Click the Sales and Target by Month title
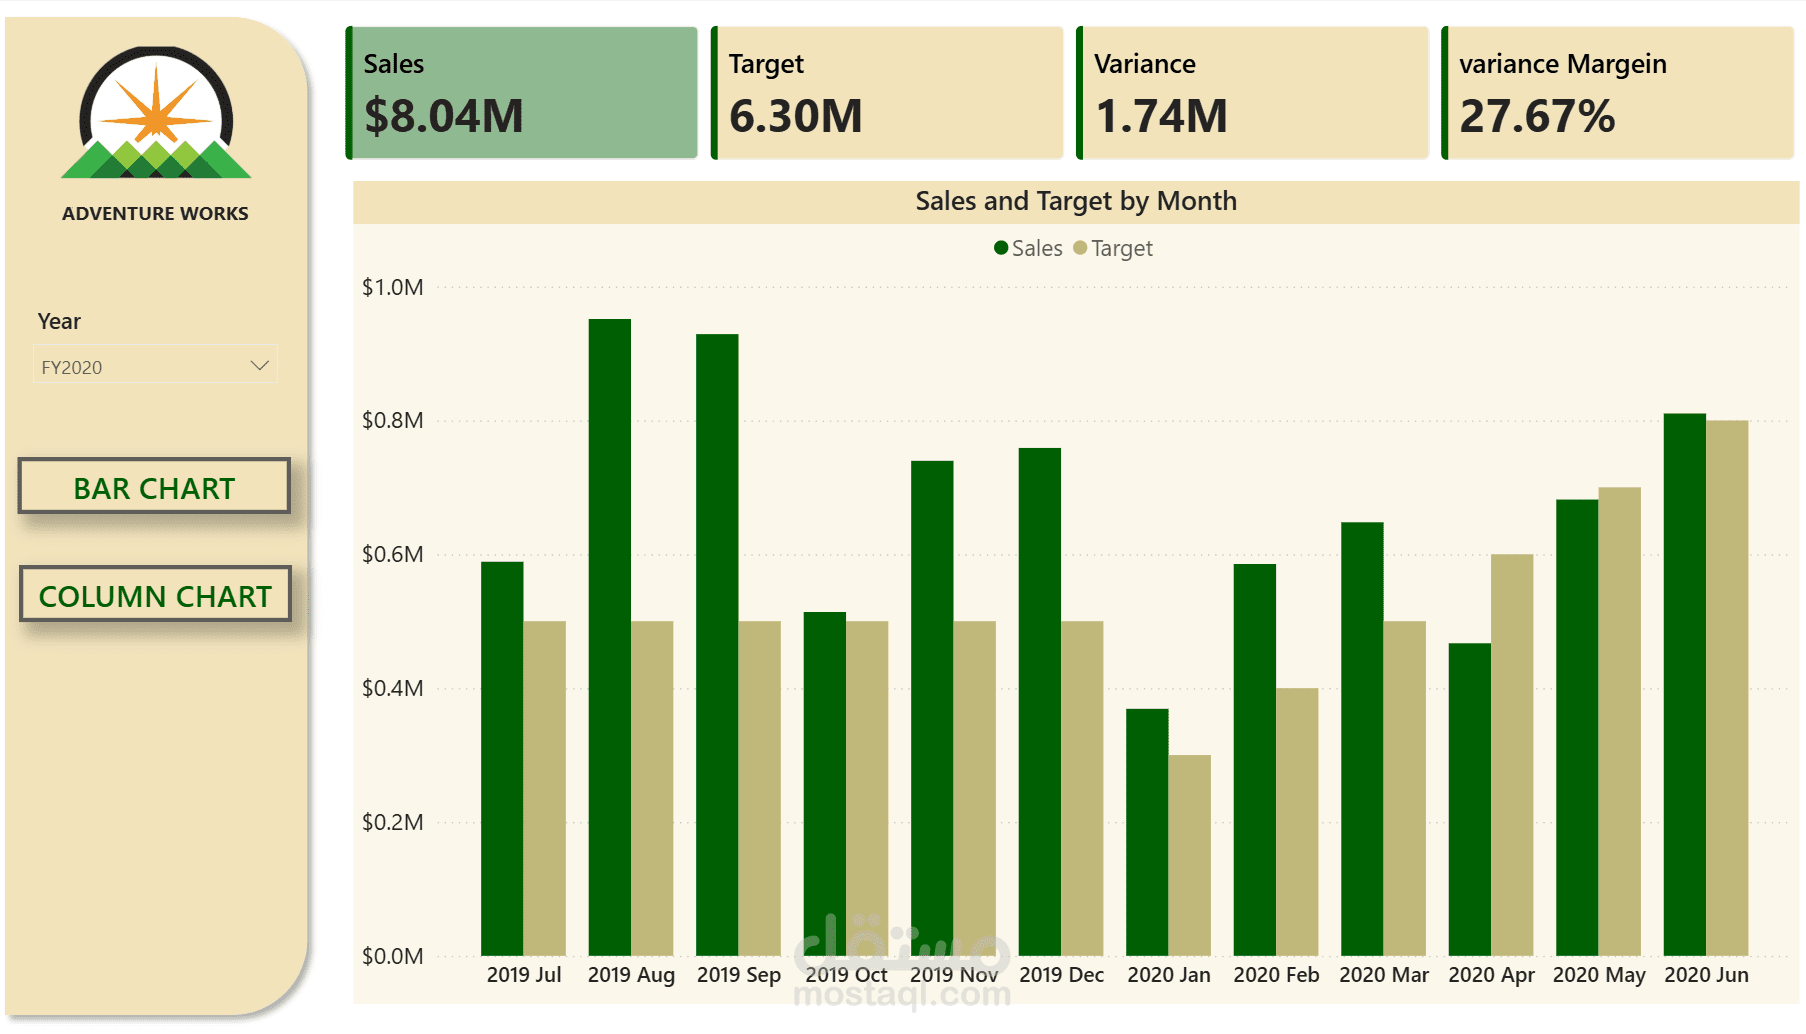 pyautogui.click(x=1076, y=201)
